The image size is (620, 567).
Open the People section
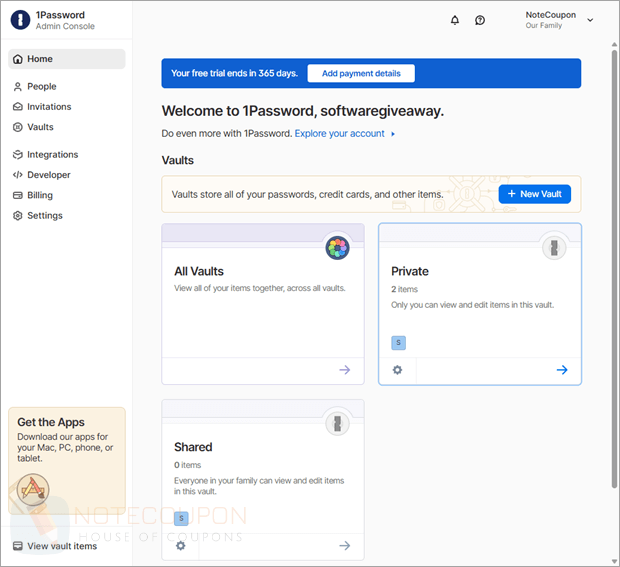coord(35,87)
